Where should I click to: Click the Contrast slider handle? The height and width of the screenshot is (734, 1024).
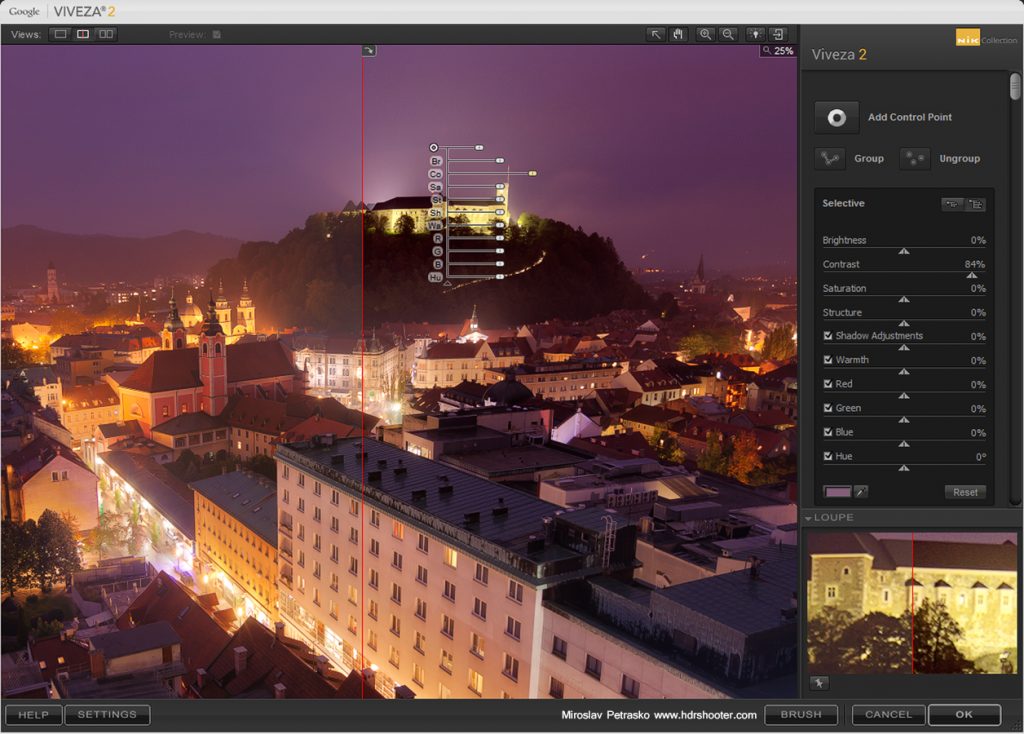971,275
